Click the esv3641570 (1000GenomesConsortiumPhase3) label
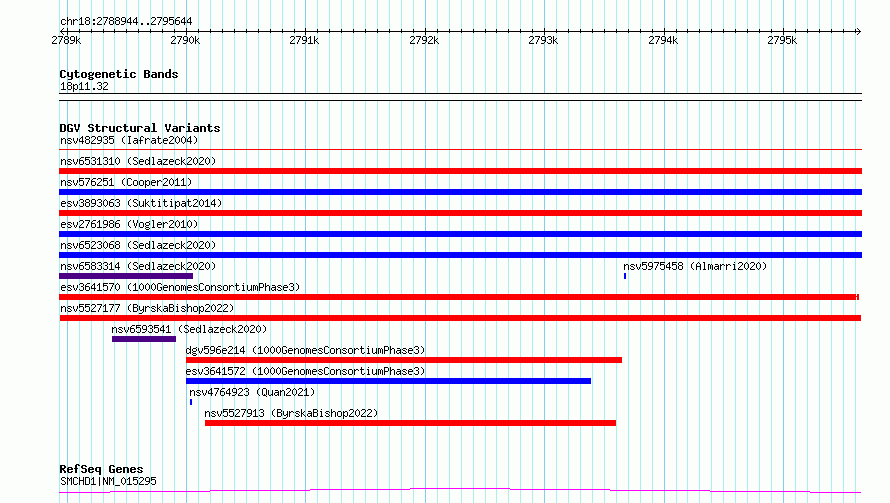This screenshot has height=503, width=890. coord(180,287)
